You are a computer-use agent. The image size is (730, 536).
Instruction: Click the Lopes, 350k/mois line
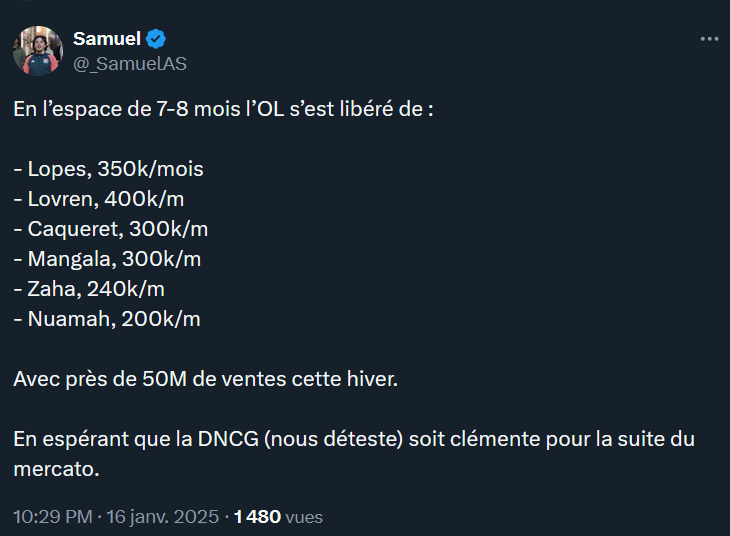pyautogui.click(x=109, y=169)
